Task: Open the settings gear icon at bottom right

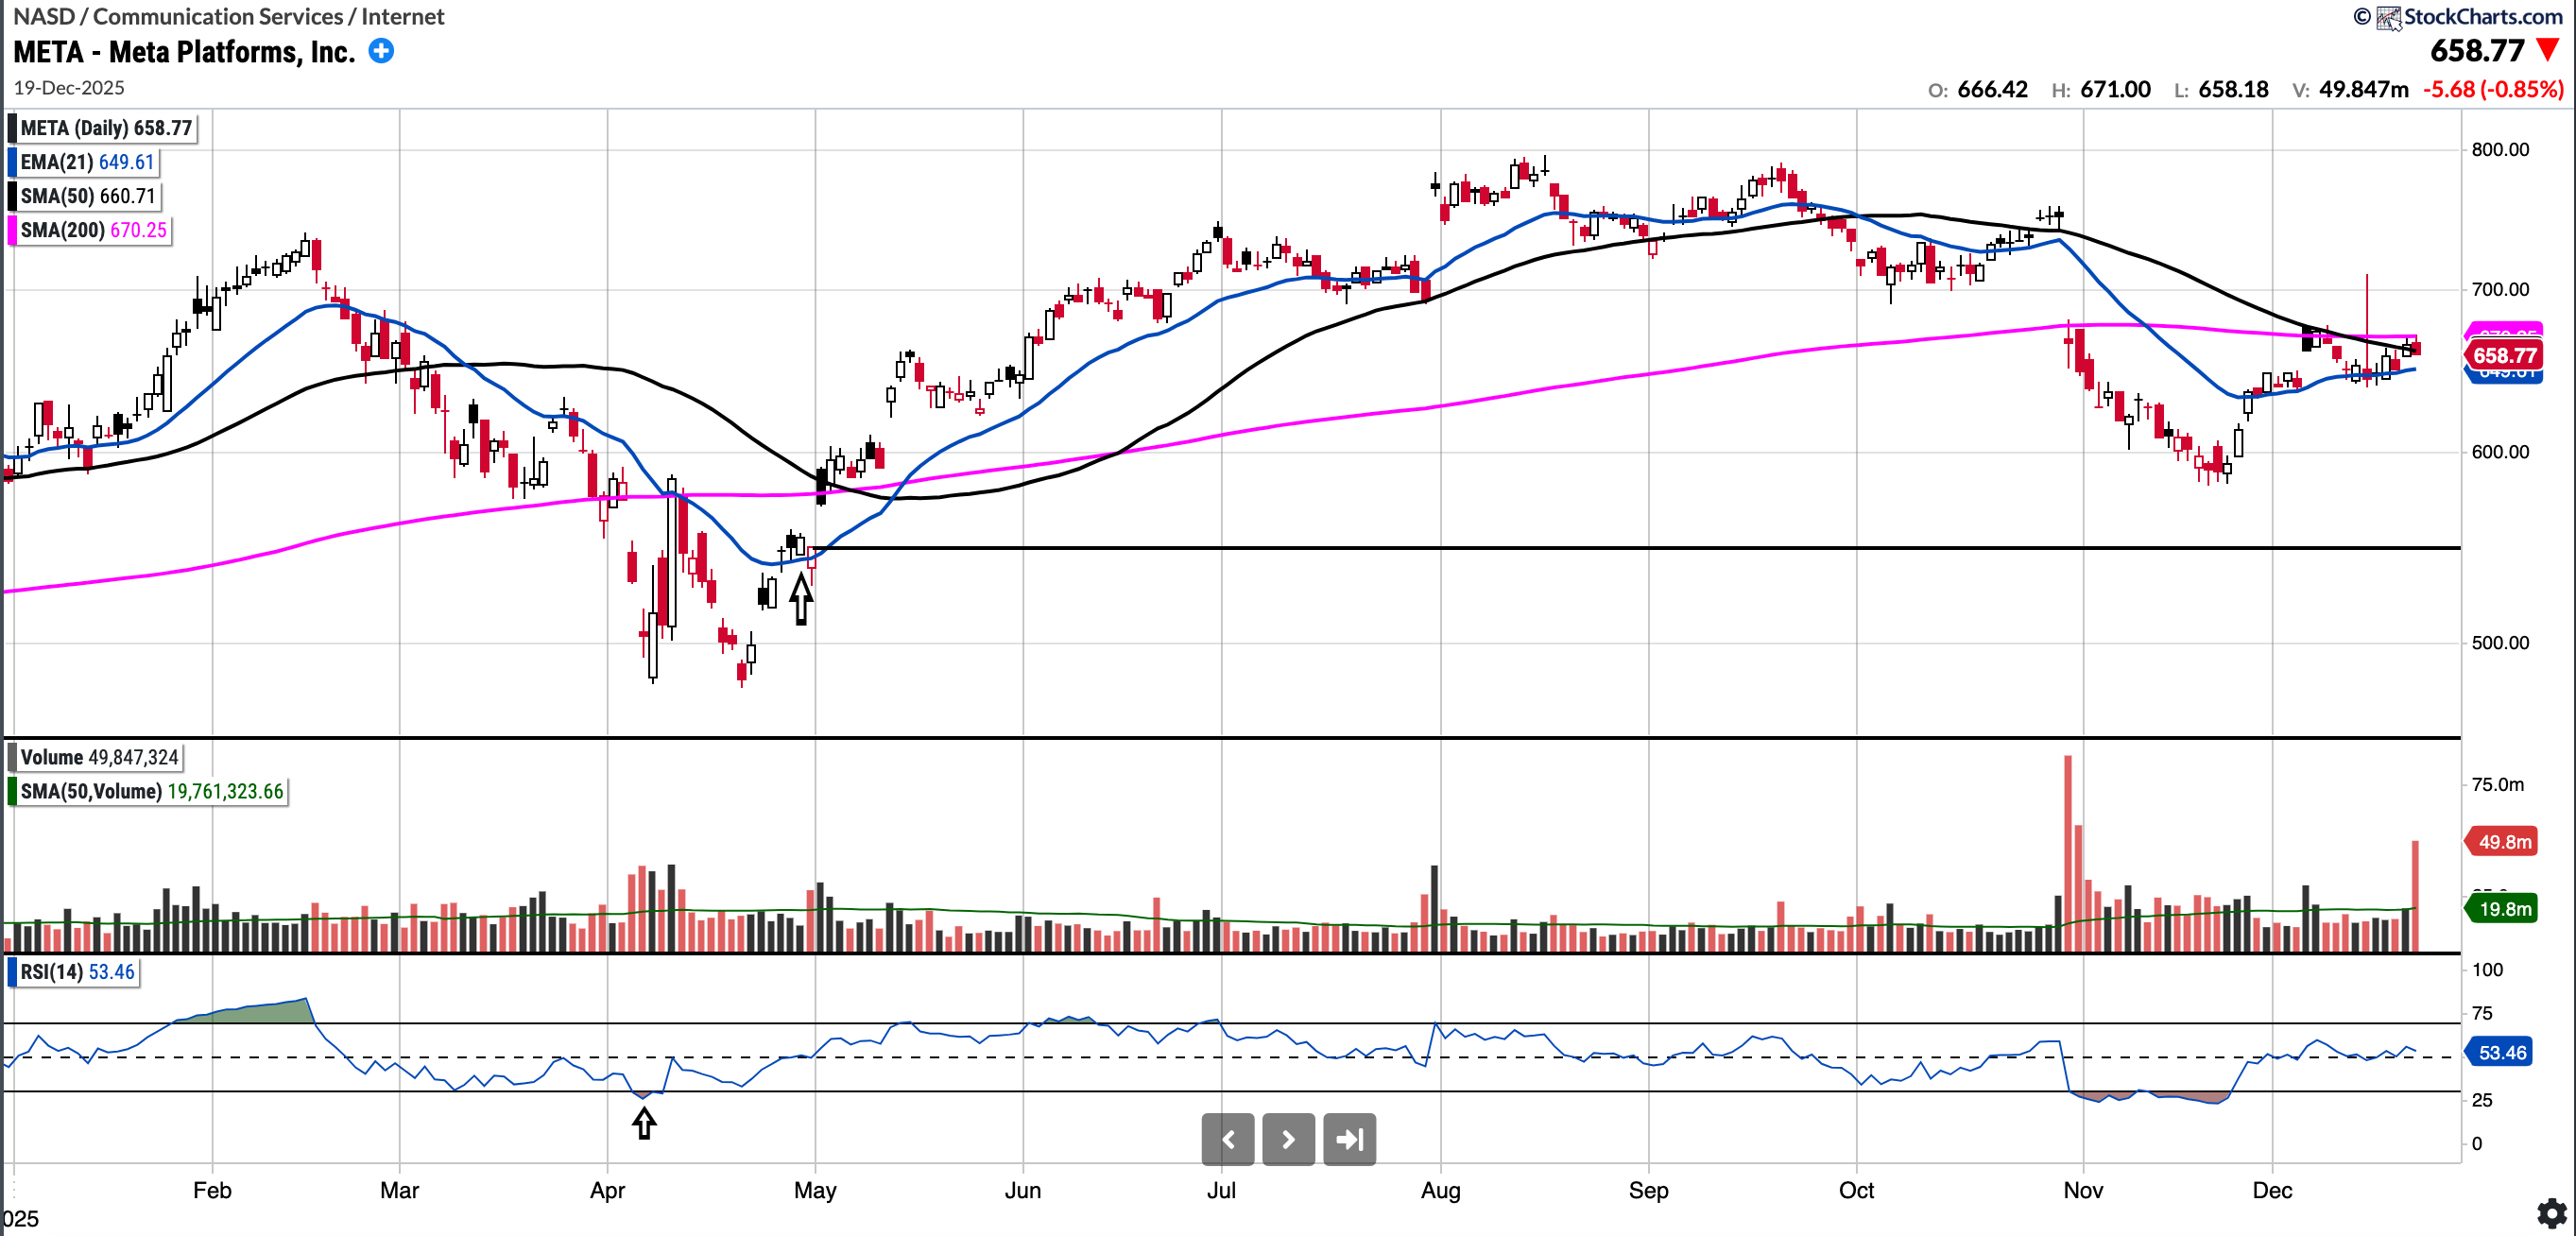Action: [x=2551, y=1212]
